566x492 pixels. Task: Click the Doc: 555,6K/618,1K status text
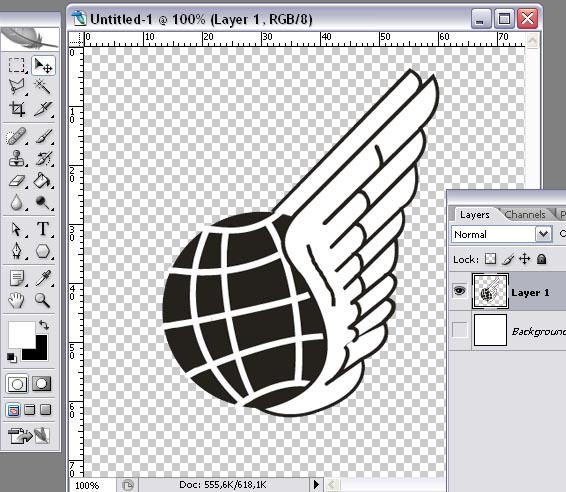[222, 484]
